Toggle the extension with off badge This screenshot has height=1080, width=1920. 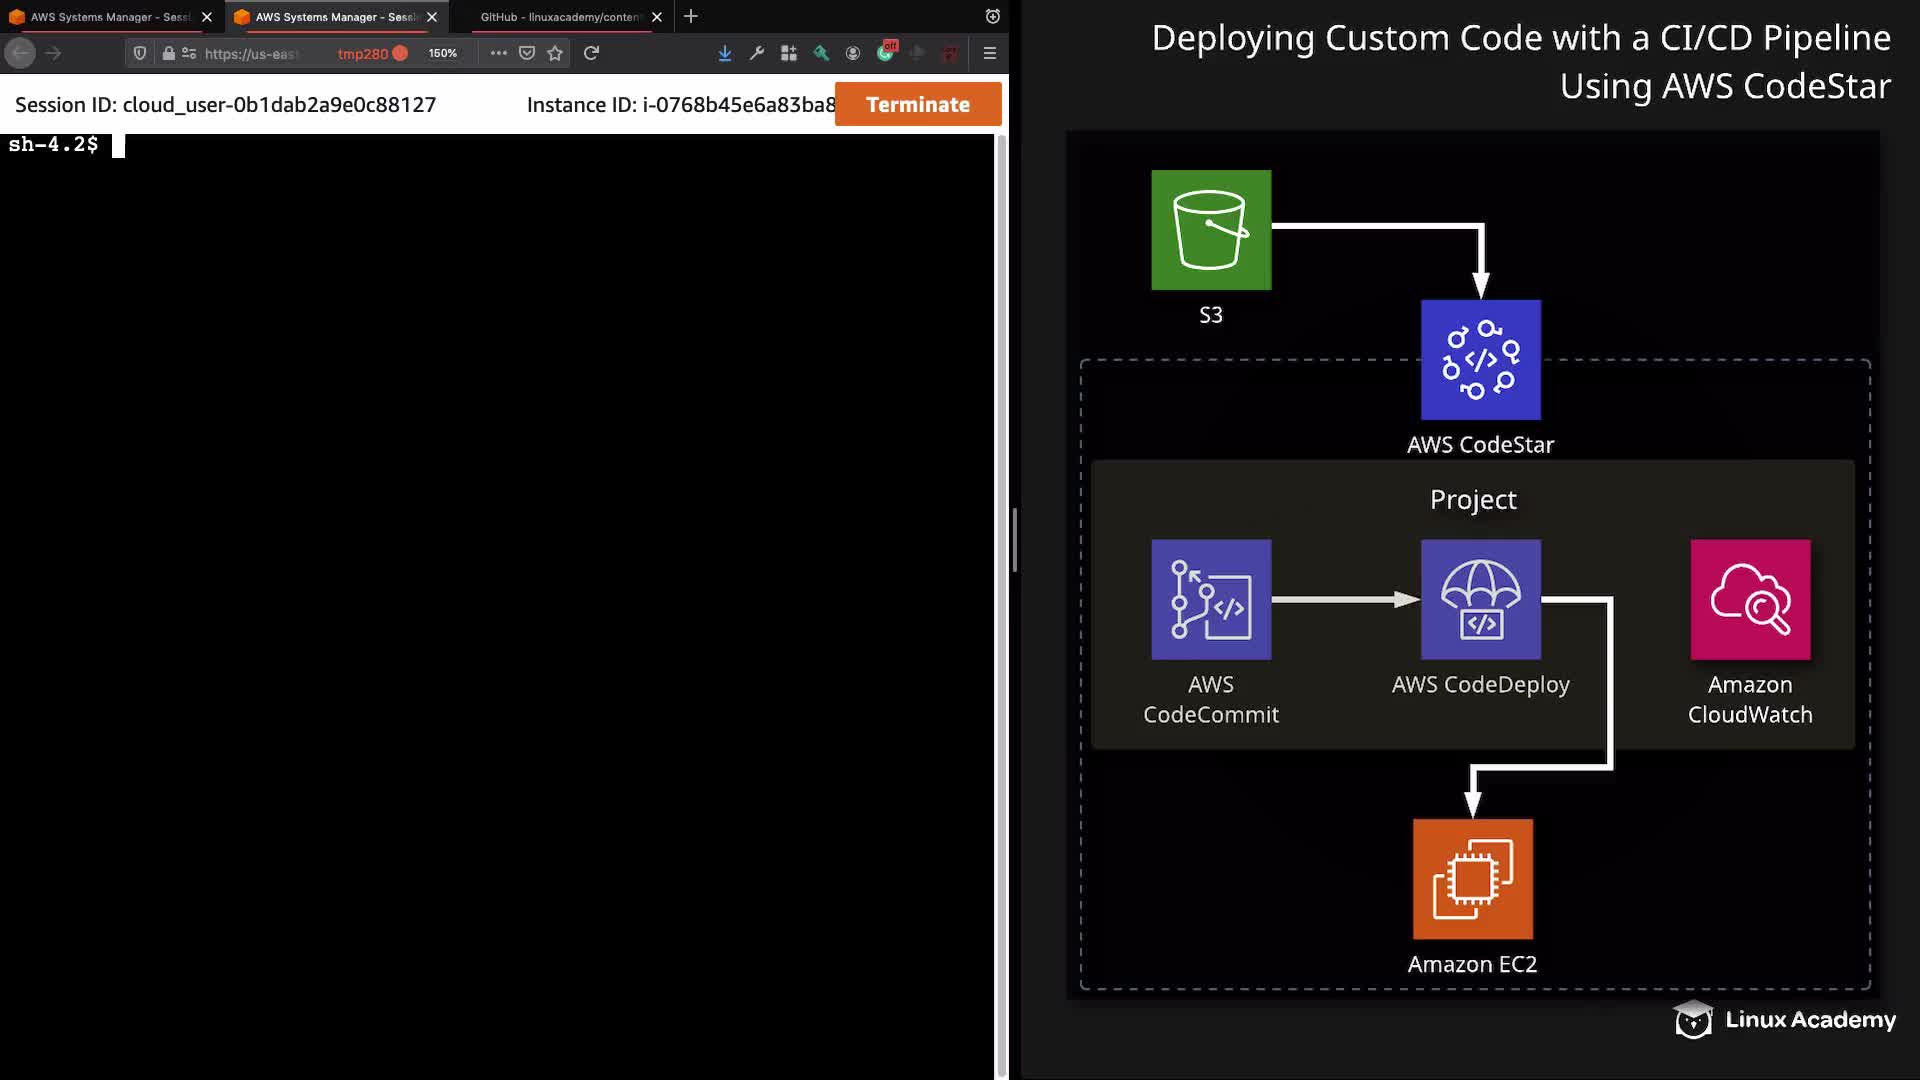(x=886, y=52)
